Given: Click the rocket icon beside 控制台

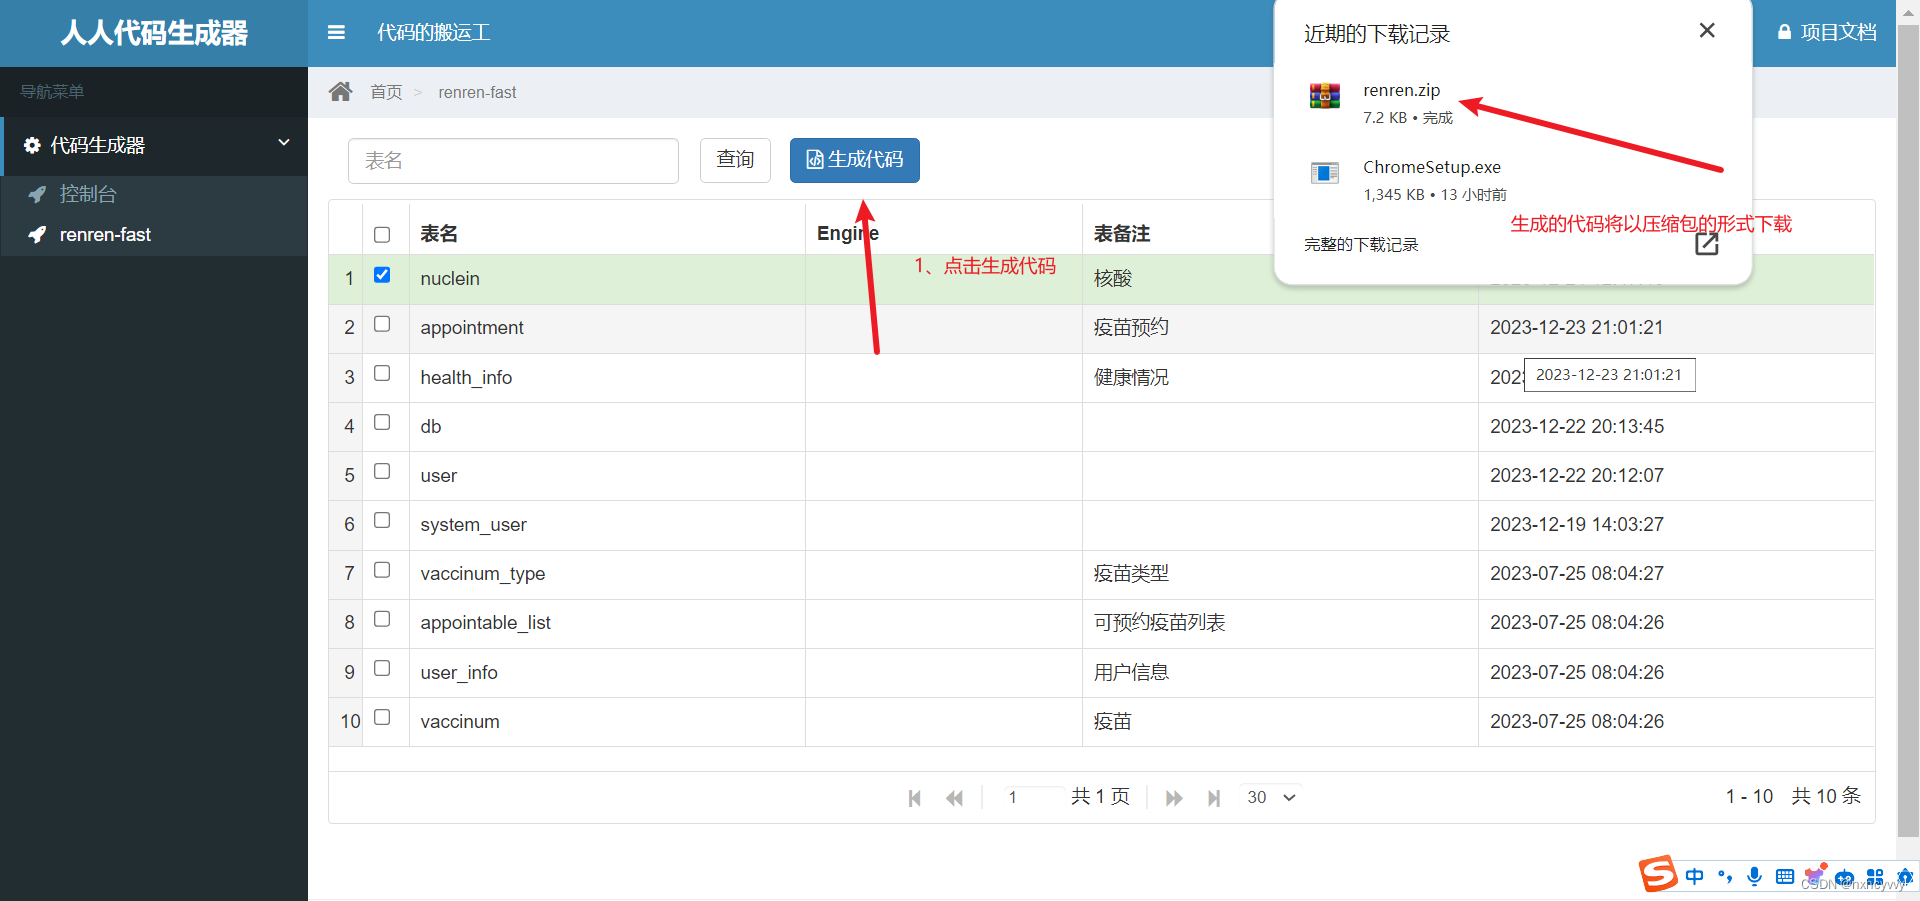Looking at the screenshot, I should pos(38,193).
